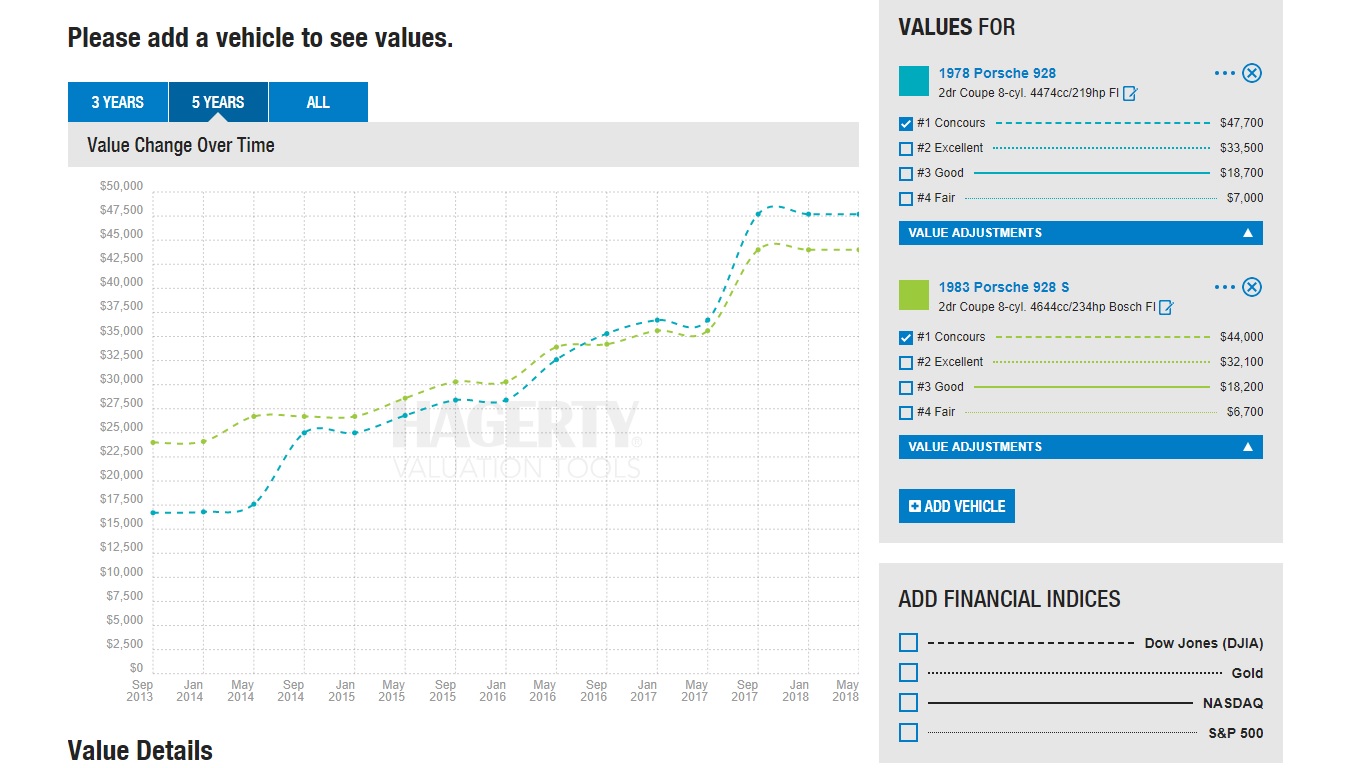Expand Value Adjustments for 1978 Porsche 928
Viewport: 1348px width, 768px height.
pos(1080,233)
